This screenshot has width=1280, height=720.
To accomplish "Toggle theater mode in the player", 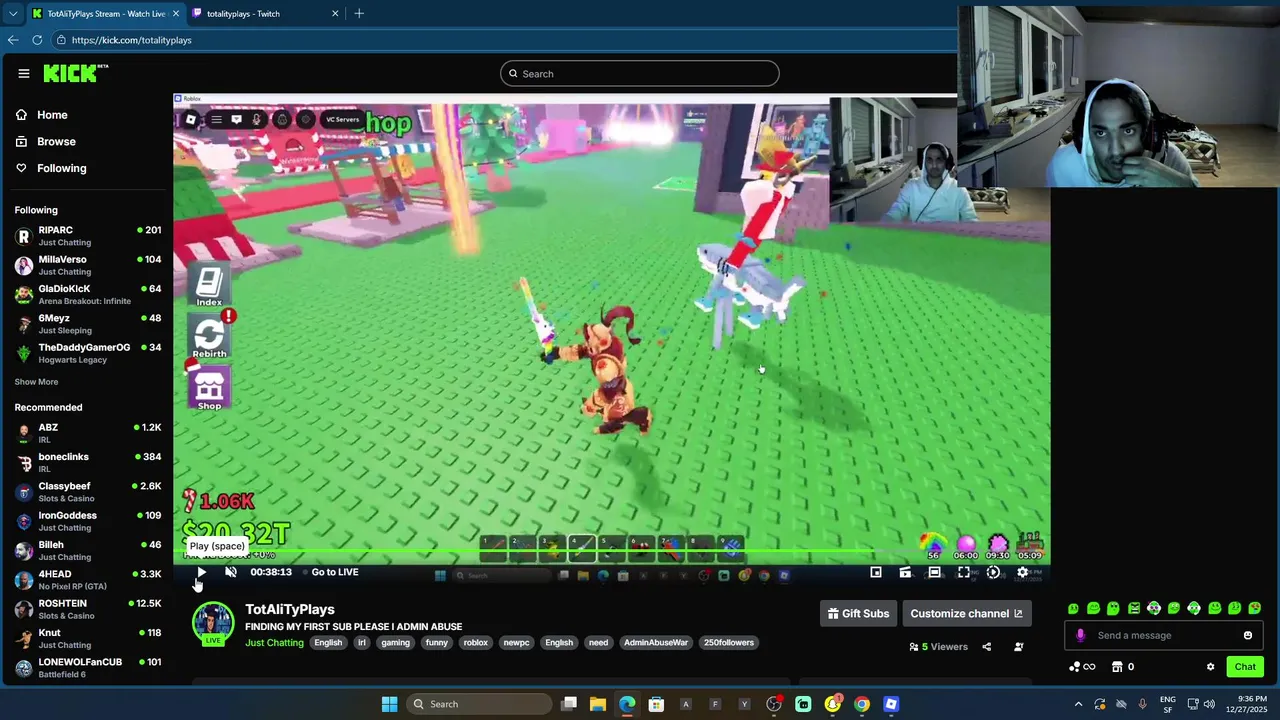I will click(934, 572).
